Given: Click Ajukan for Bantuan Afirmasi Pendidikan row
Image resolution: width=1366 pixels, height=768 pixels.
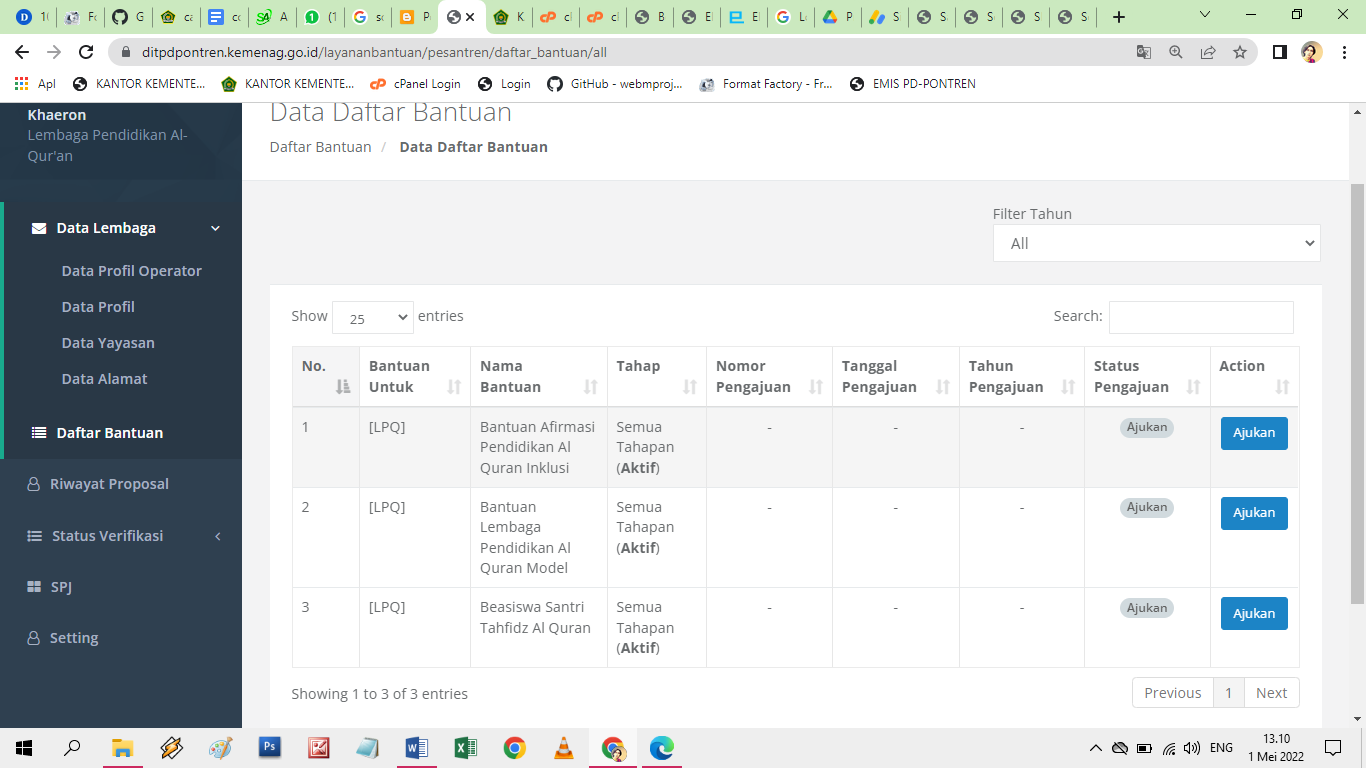Looking at the screenshot, I should (1254, 433).
